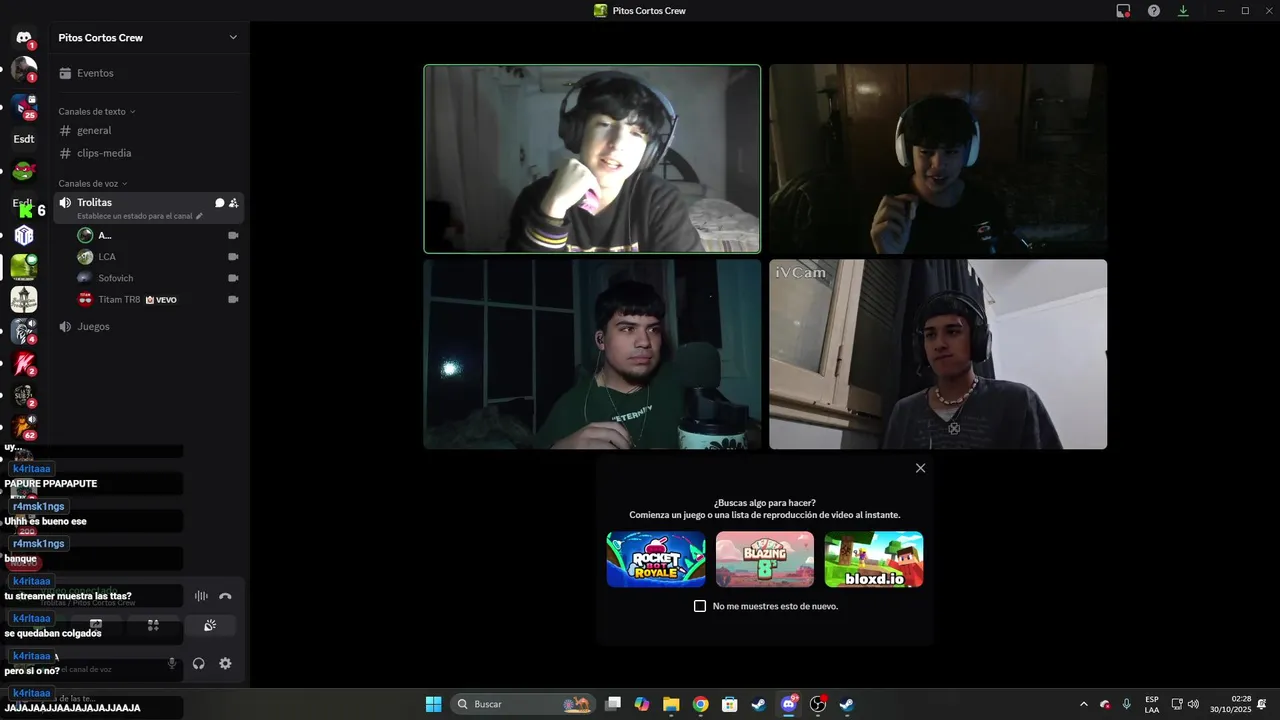The width and height of the screenshot is (1280, 720).
Task: Click the Windows taskbar search box
Action: [x=523, y=704]
